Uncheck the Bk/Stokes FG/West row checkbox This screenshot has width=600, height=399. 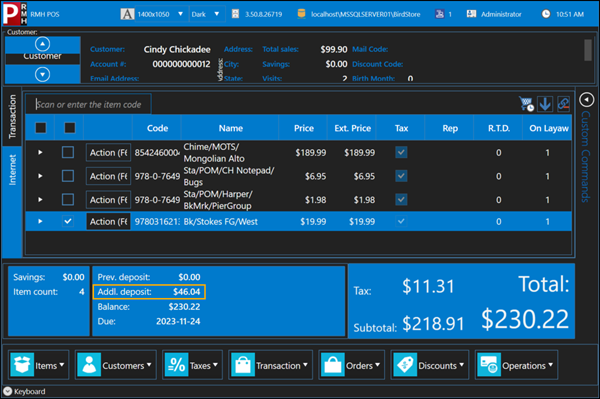pos(68,221)
